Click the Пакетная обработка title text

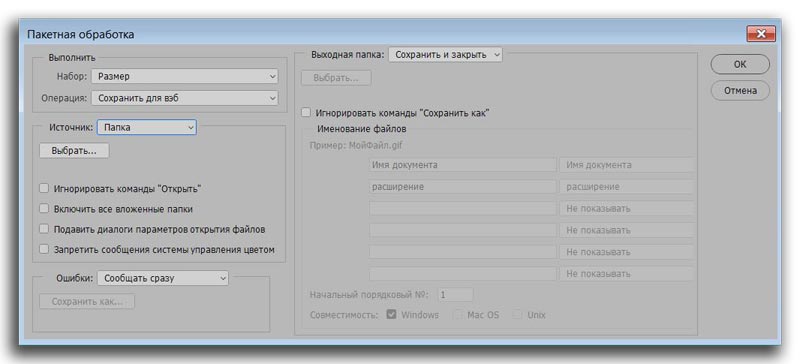(81, 35)
